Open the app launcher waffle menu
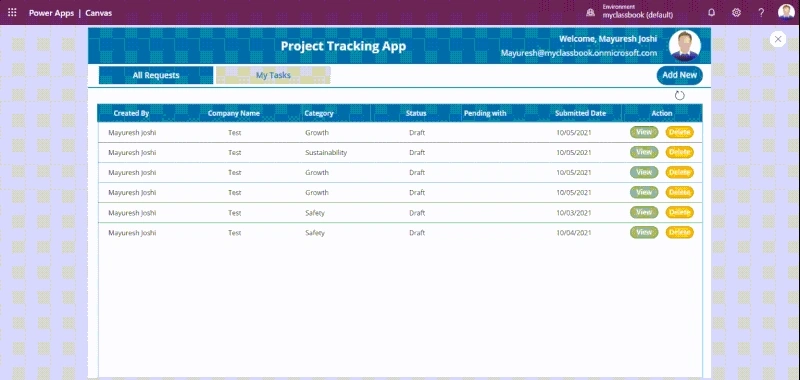This screenshot has width=800, height=380. [x=12, y=13]
